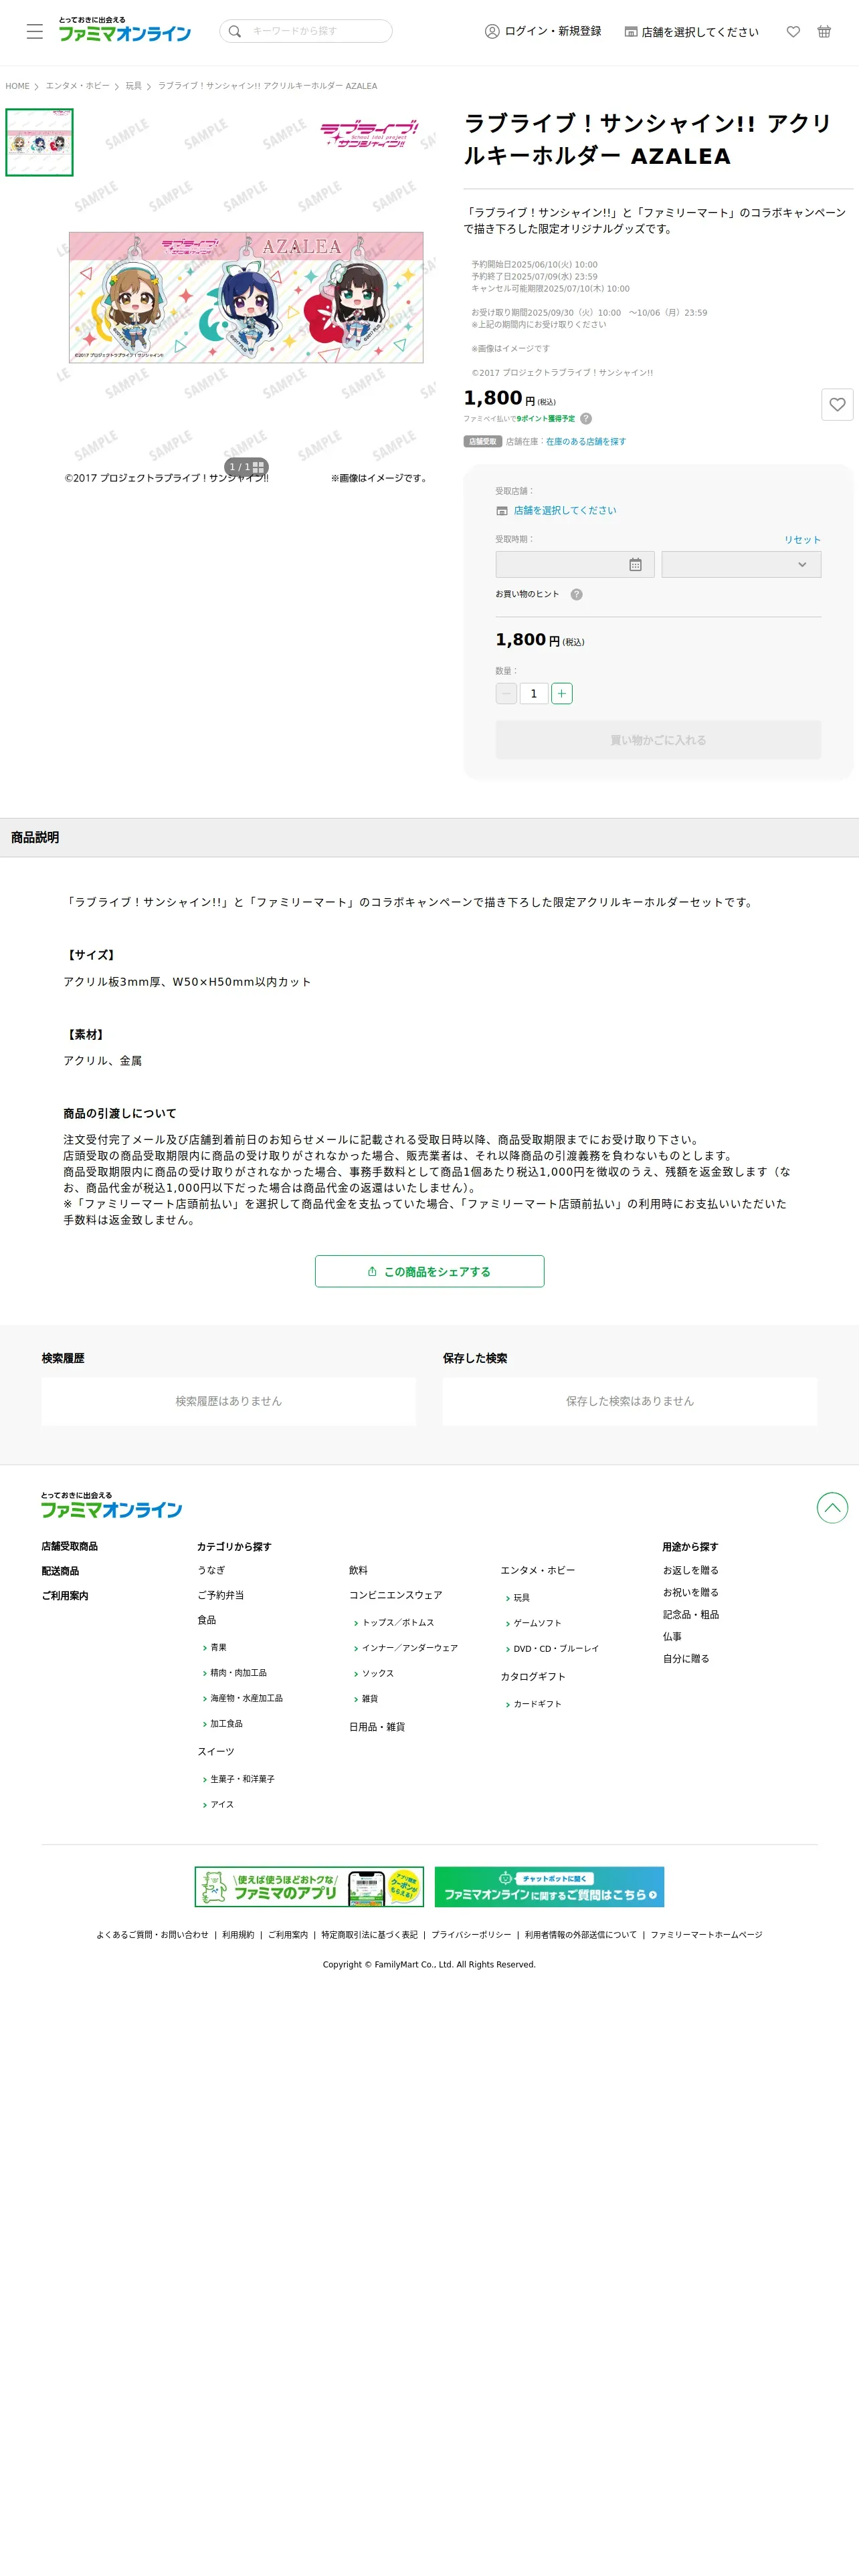This screenshot has height=2576, width=859.
Task: Click footer FamilyMart Online logo
Action: [x=111, y=1505]
